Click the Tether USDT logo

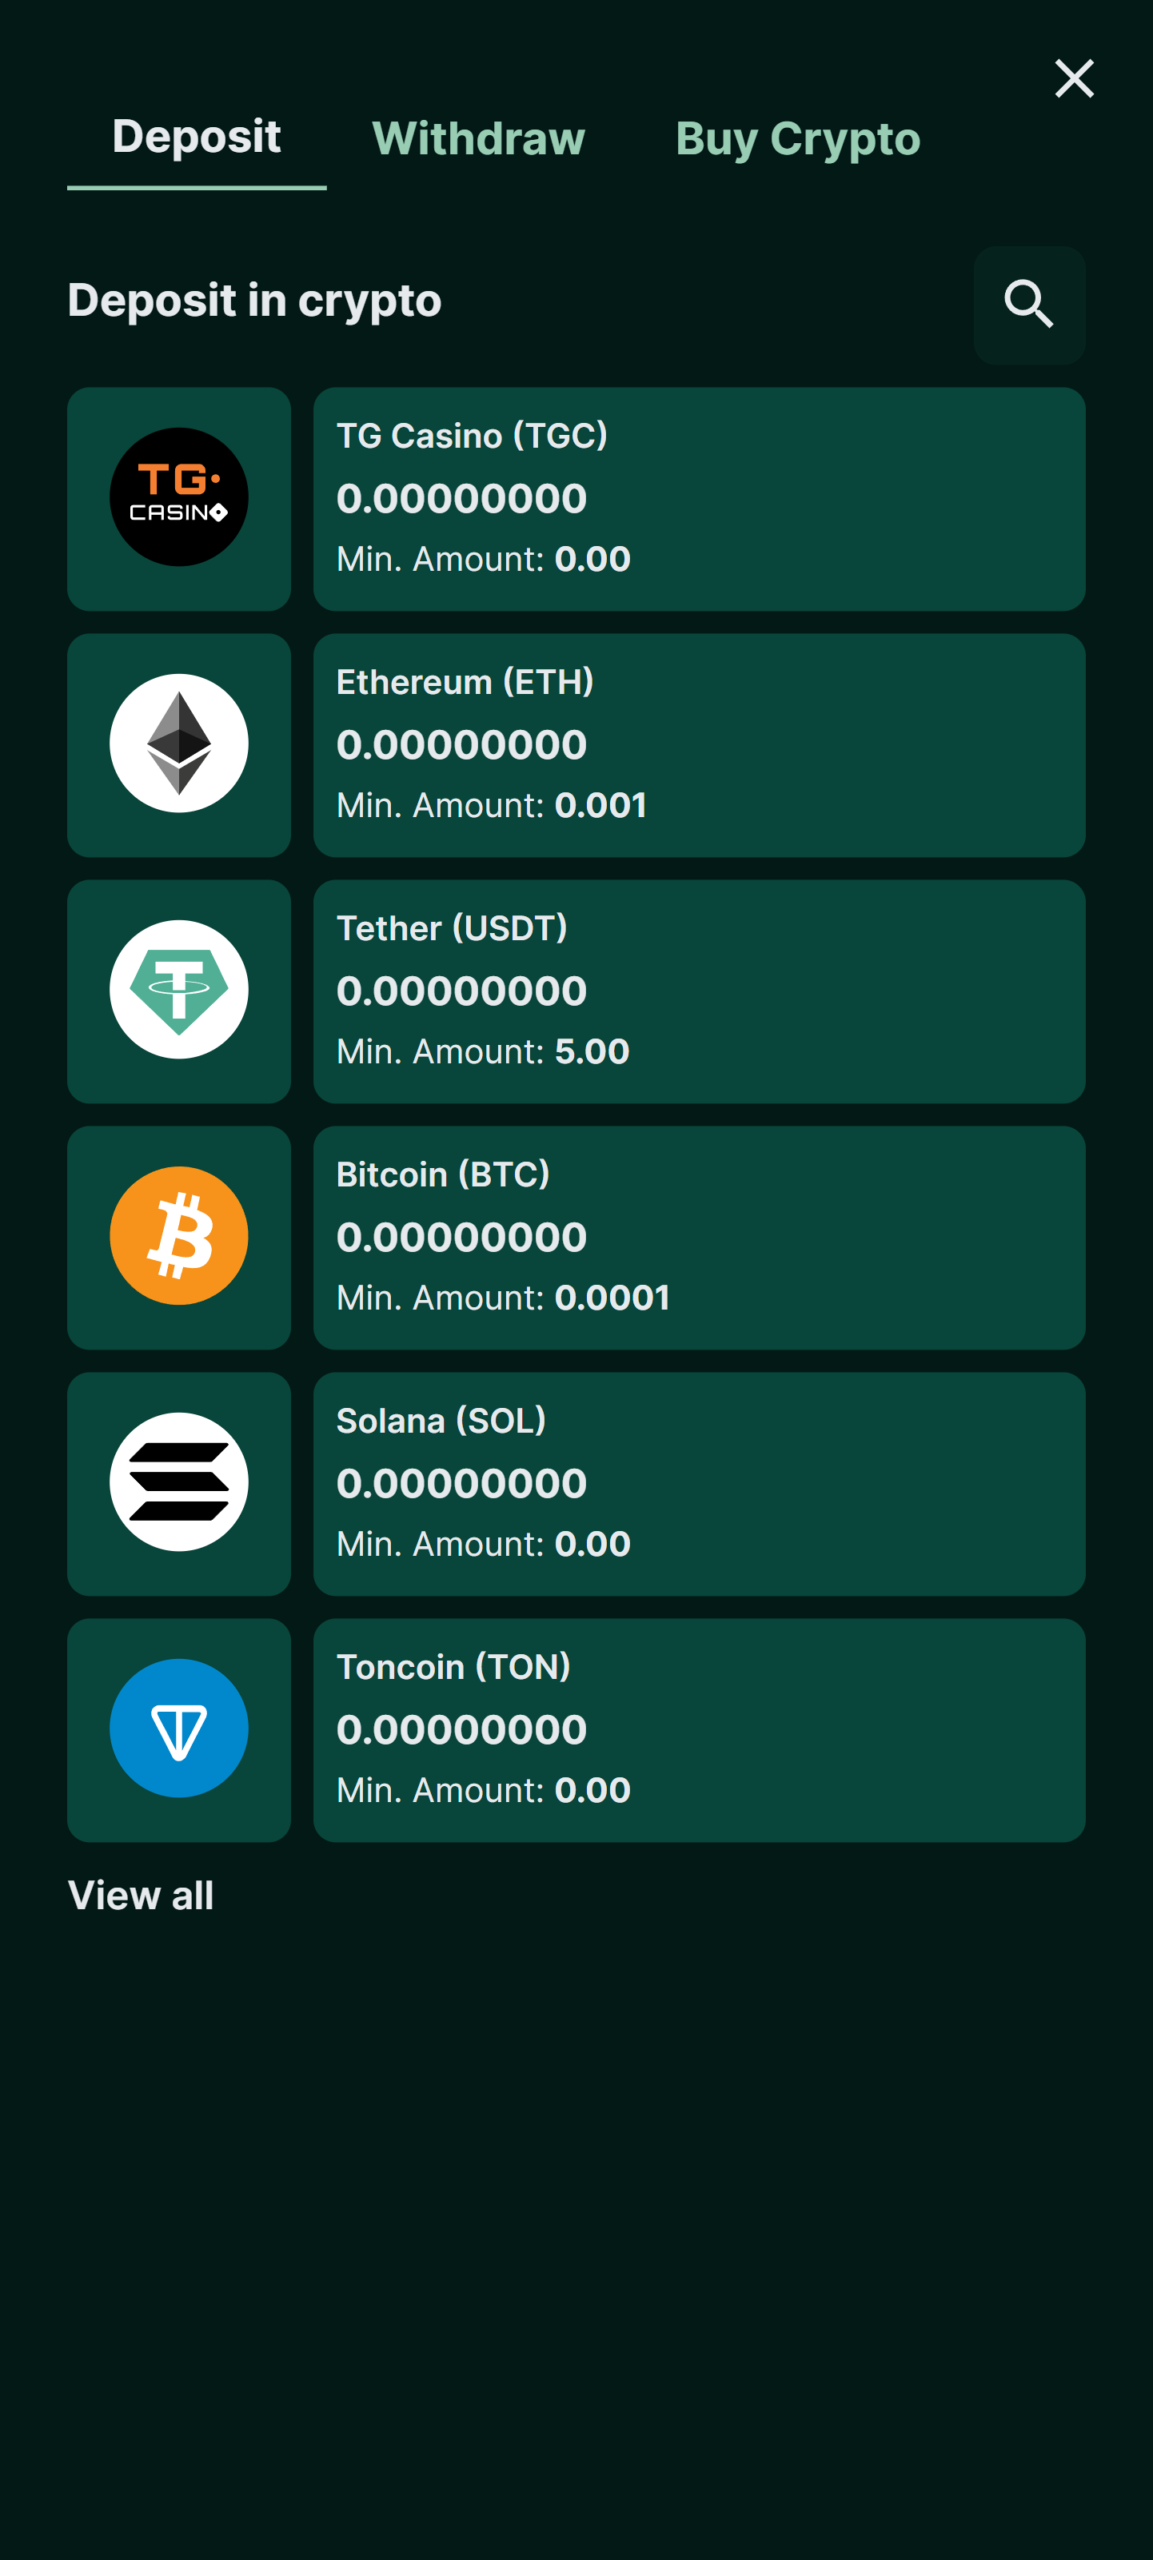(x=179, y=989)
